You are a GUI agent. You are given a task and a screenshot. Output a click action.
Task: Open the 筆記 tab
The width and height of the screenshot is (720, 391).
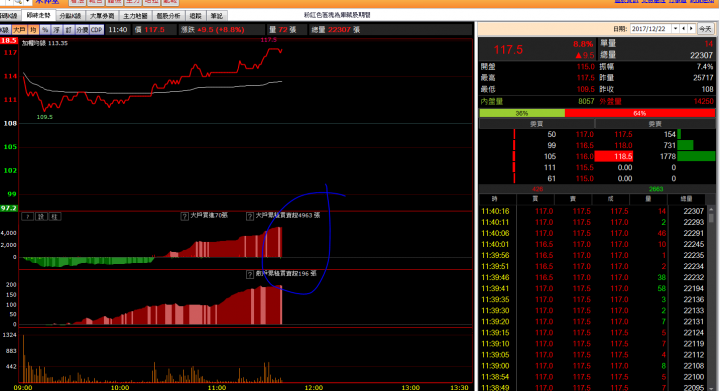point(217,16)
